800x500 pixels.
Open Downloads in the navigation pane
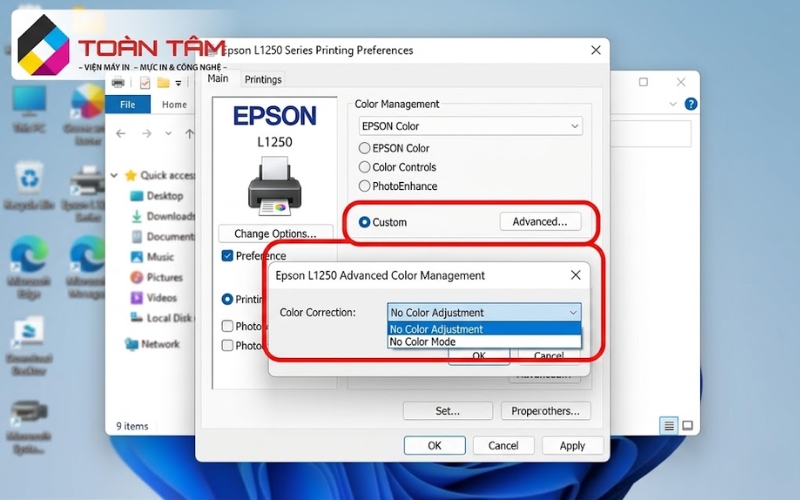pos(163,216)
